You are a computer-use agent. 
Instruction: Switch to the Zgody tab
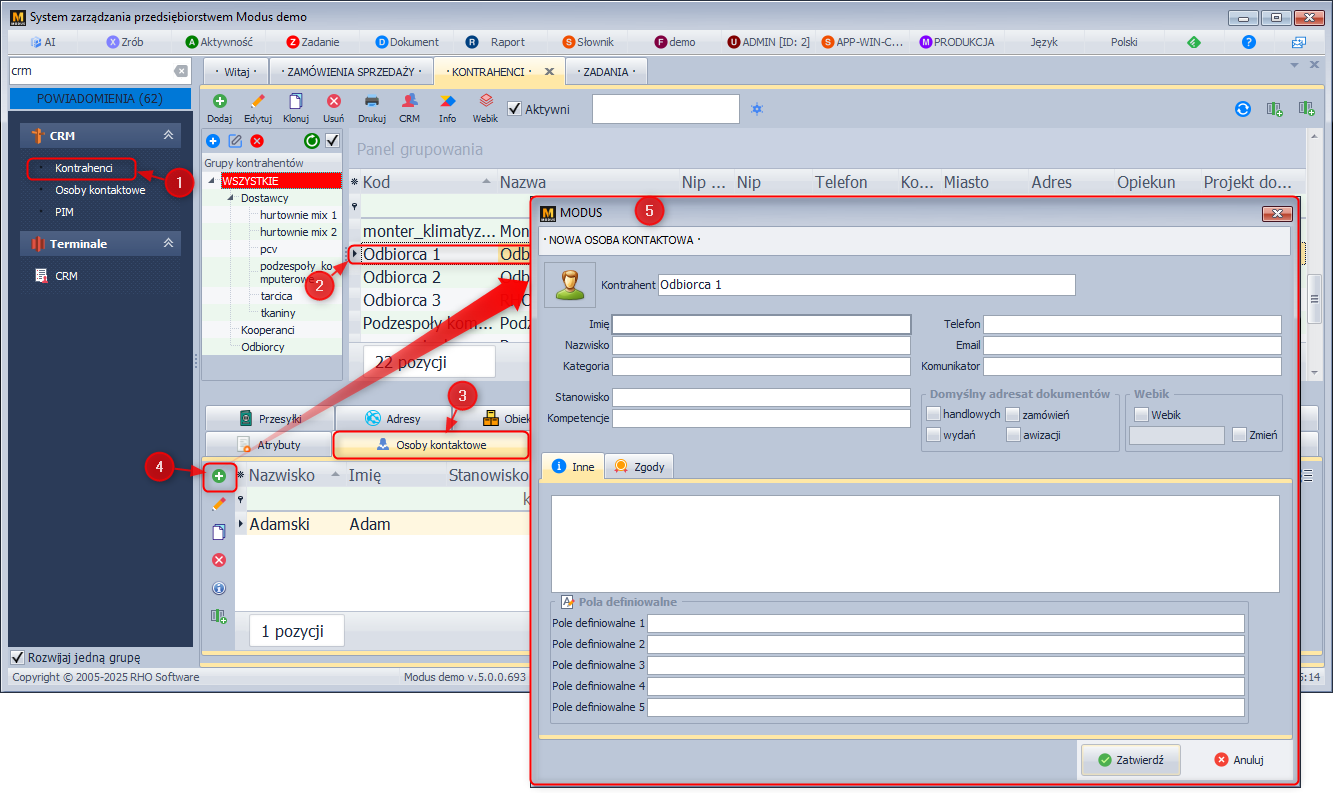(x=639, y=467)
